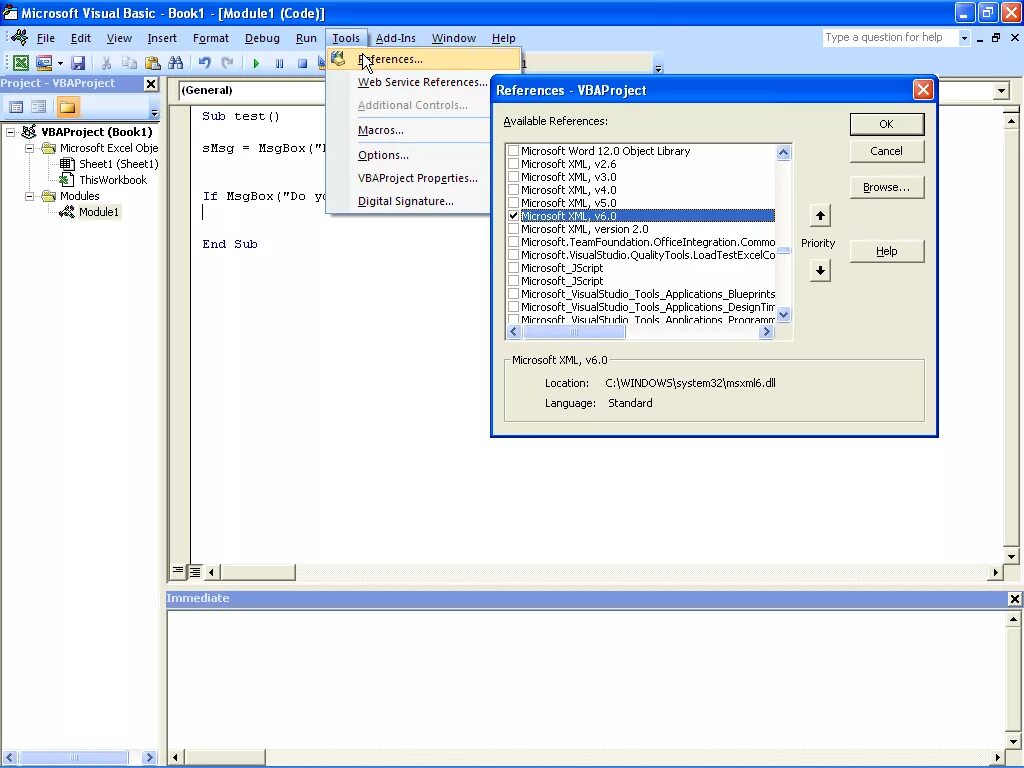The image size is (1024, 768).
Task: Select Module1 in project tree
Action: coord(99,212)
